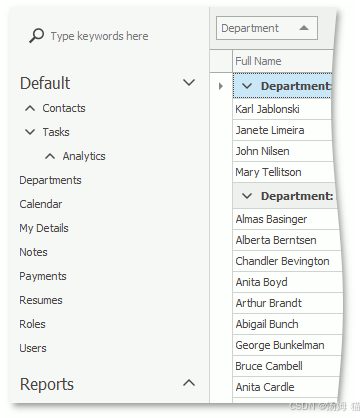
Task: Open the Tasks navigation item
Action: [x=56, y=132]
